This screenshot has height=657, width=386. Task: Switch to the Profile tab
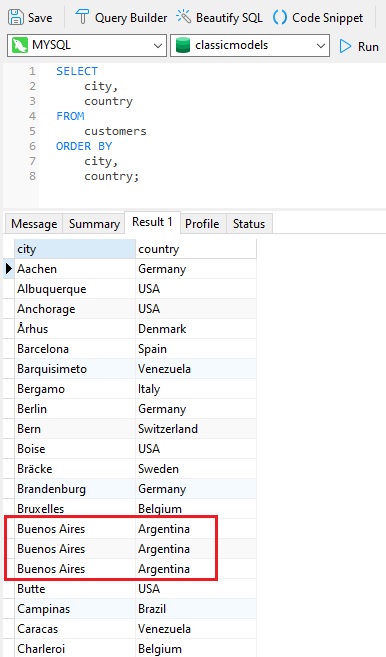pos(202,223)
